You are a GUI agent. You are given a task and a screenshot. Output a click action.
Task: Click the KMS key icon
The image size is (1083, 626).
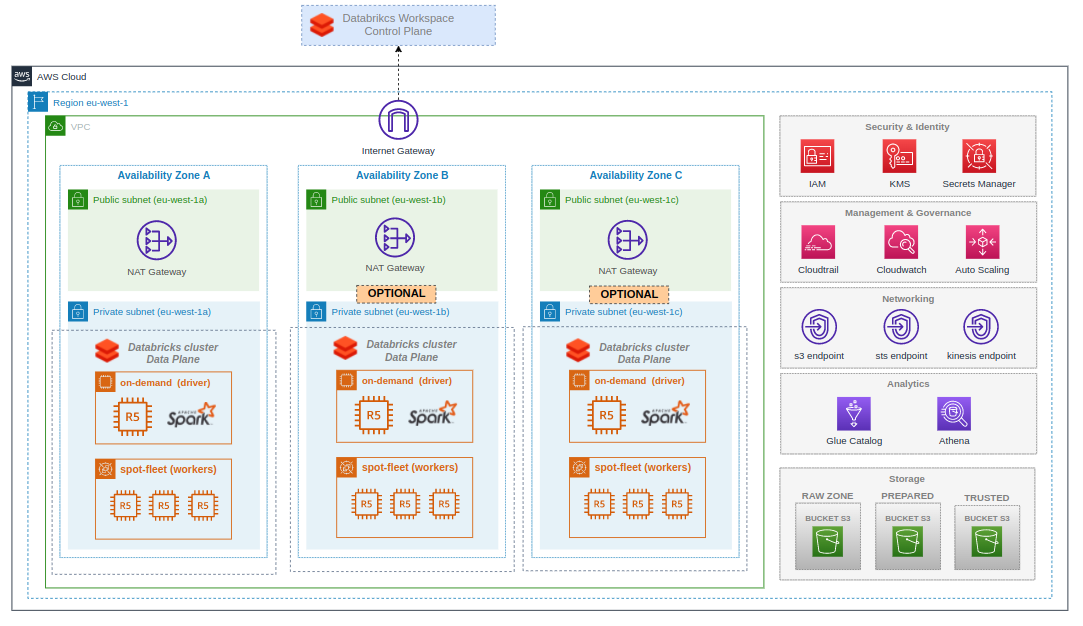[x=899, y=158]
